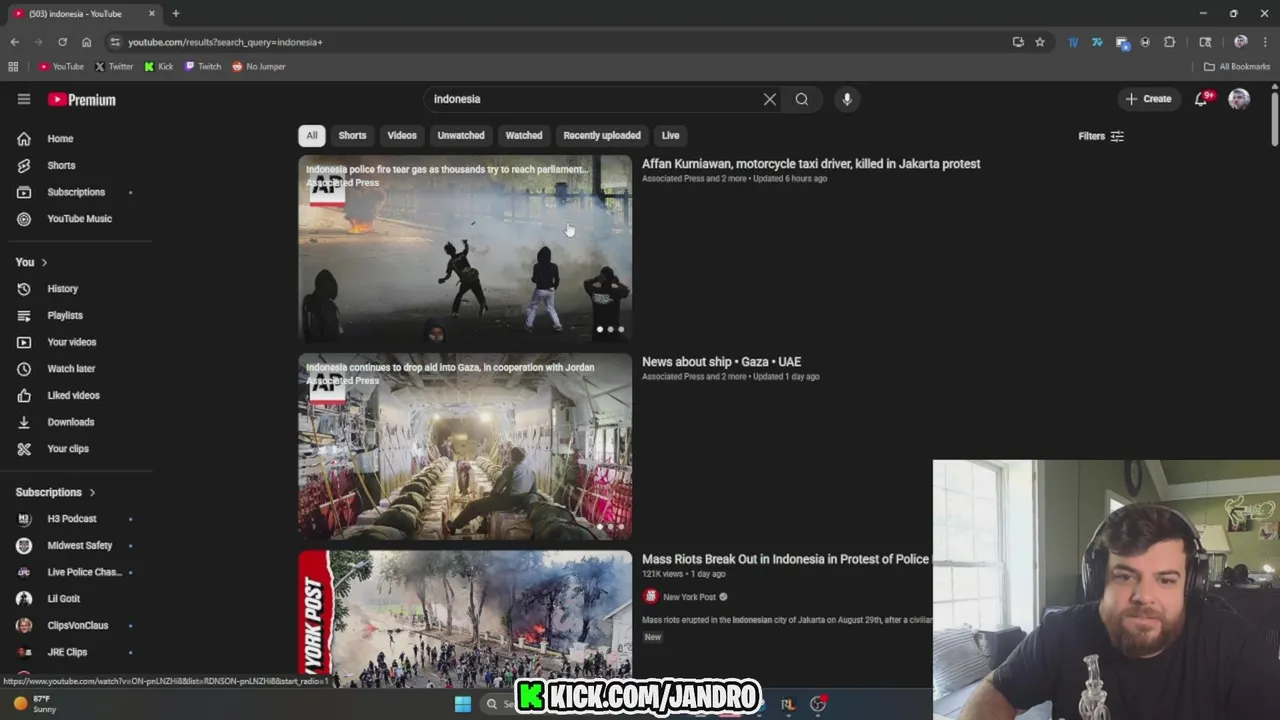Open the YouTube bookmark in the bookmarks bar

[x=61, y=67]
